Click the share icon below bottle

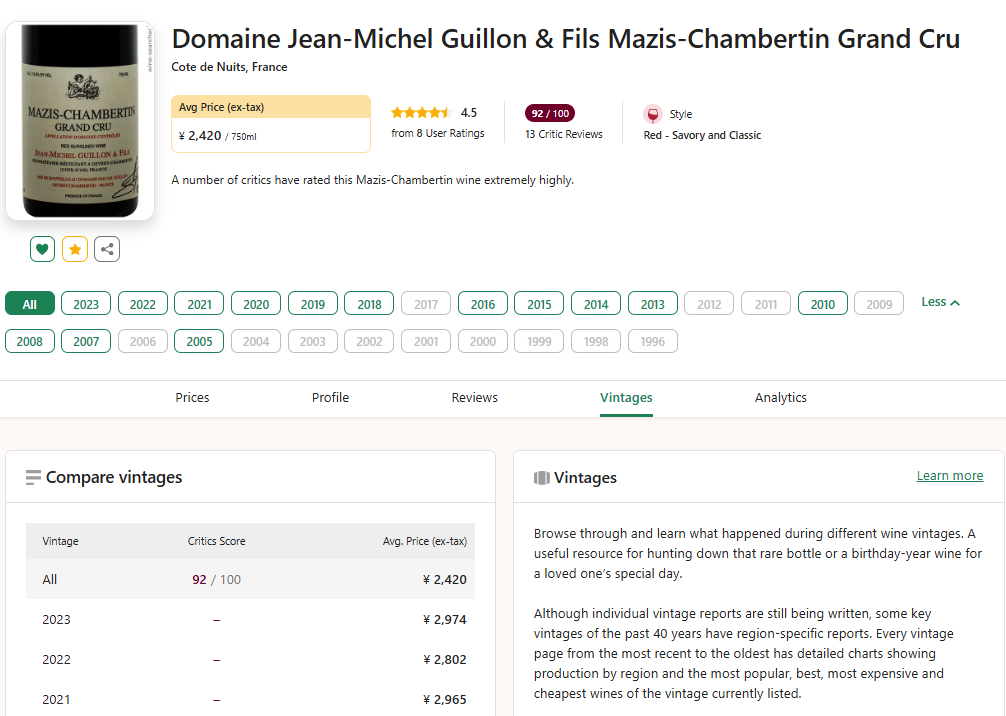tap(107, 249)
